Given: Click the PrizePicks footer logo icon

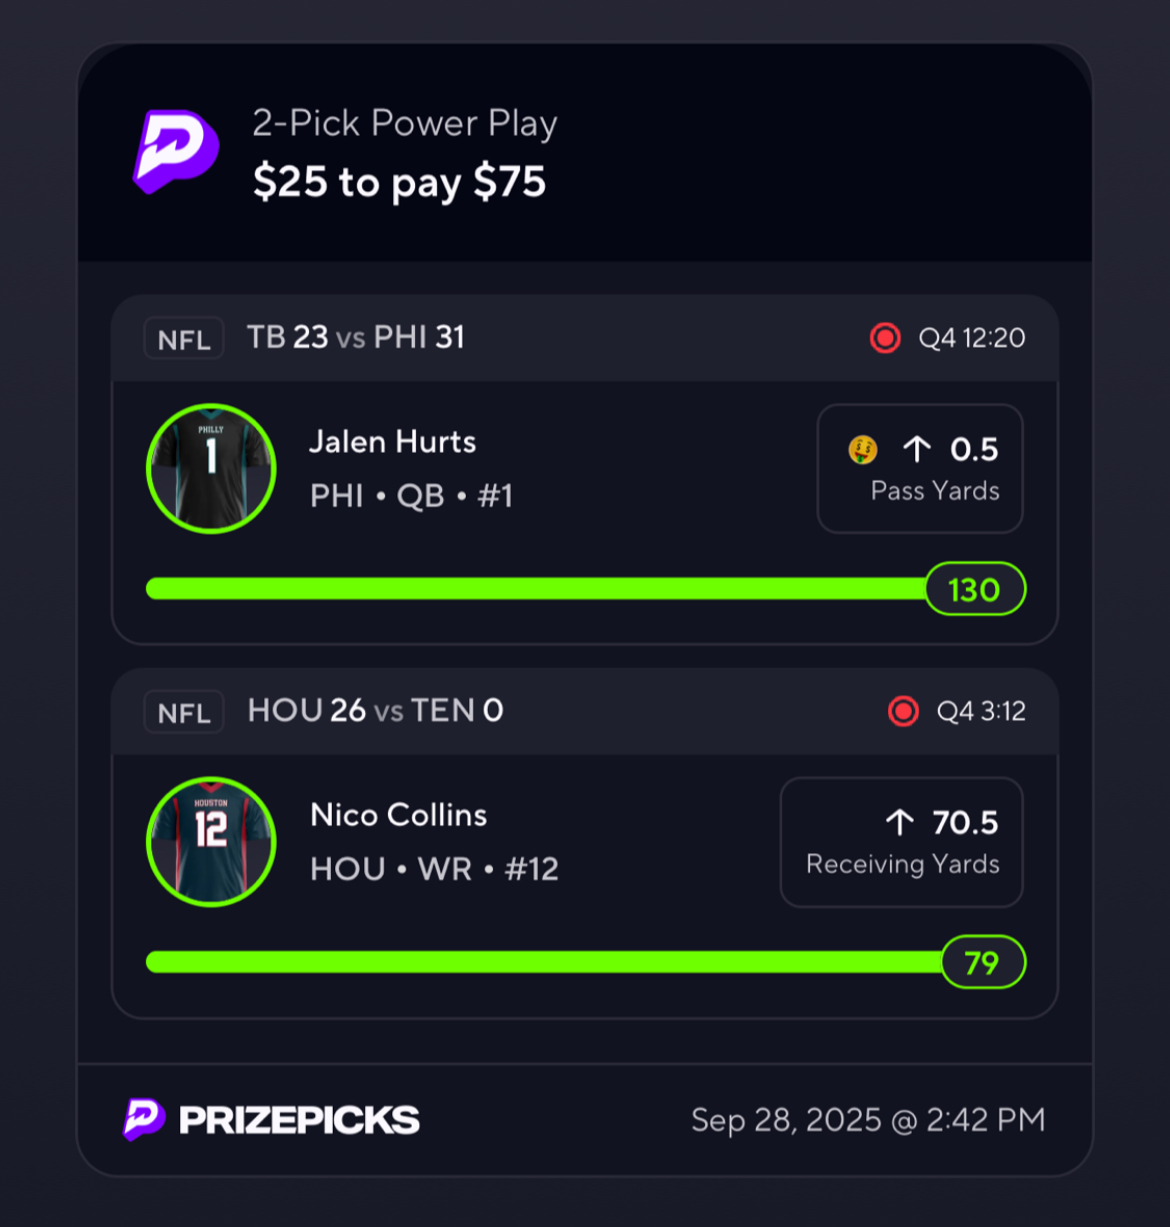Looking at the screenshot, I should pyautogui.click(x=143, y=1119).
